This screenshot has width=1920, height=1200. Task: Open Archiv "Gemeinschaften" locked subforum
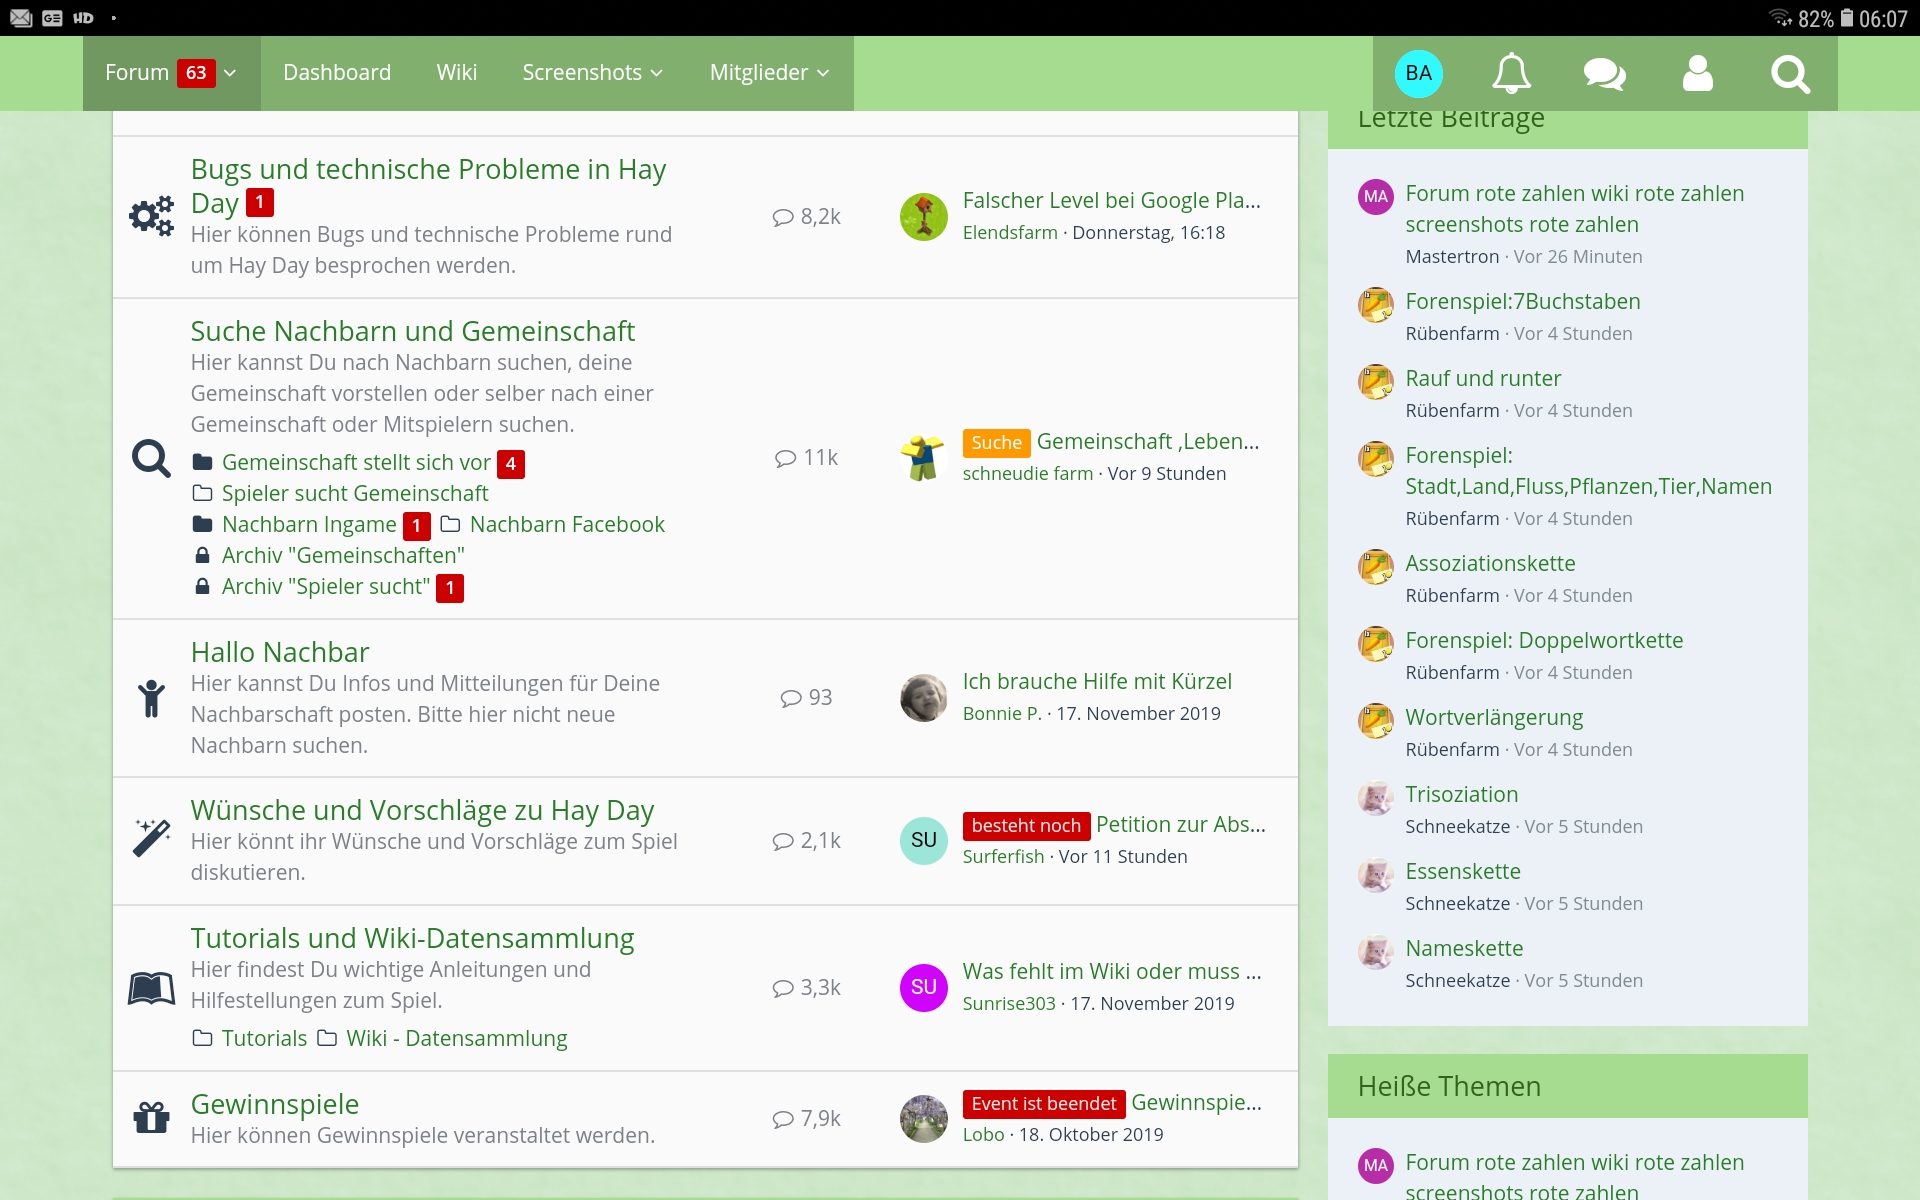pos(342,555)
